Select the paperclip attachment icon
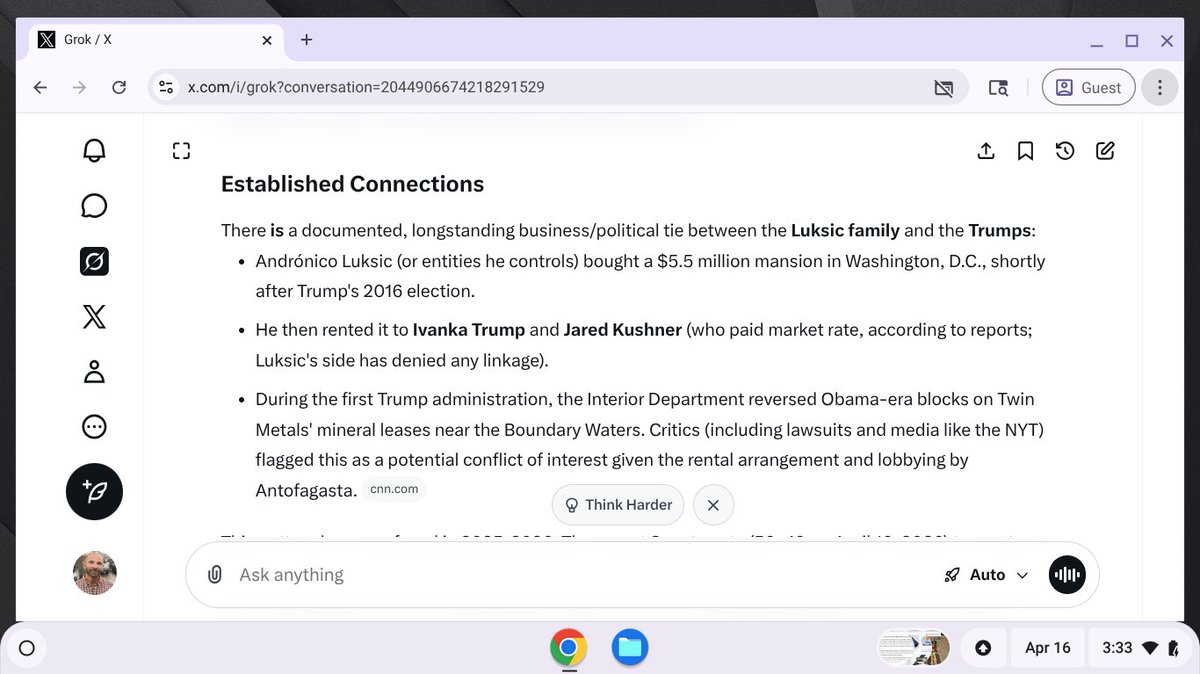 pyautogui.click(x=215, y=574)
